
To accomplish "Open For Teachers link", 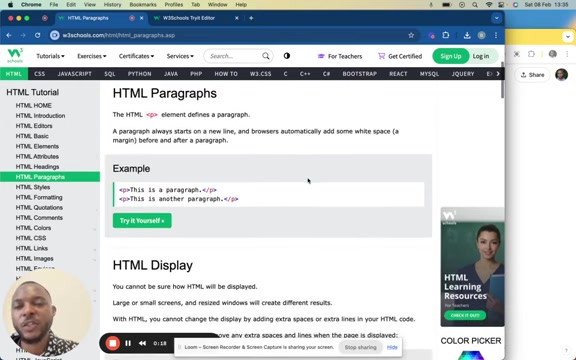I will tap(340, 56).
